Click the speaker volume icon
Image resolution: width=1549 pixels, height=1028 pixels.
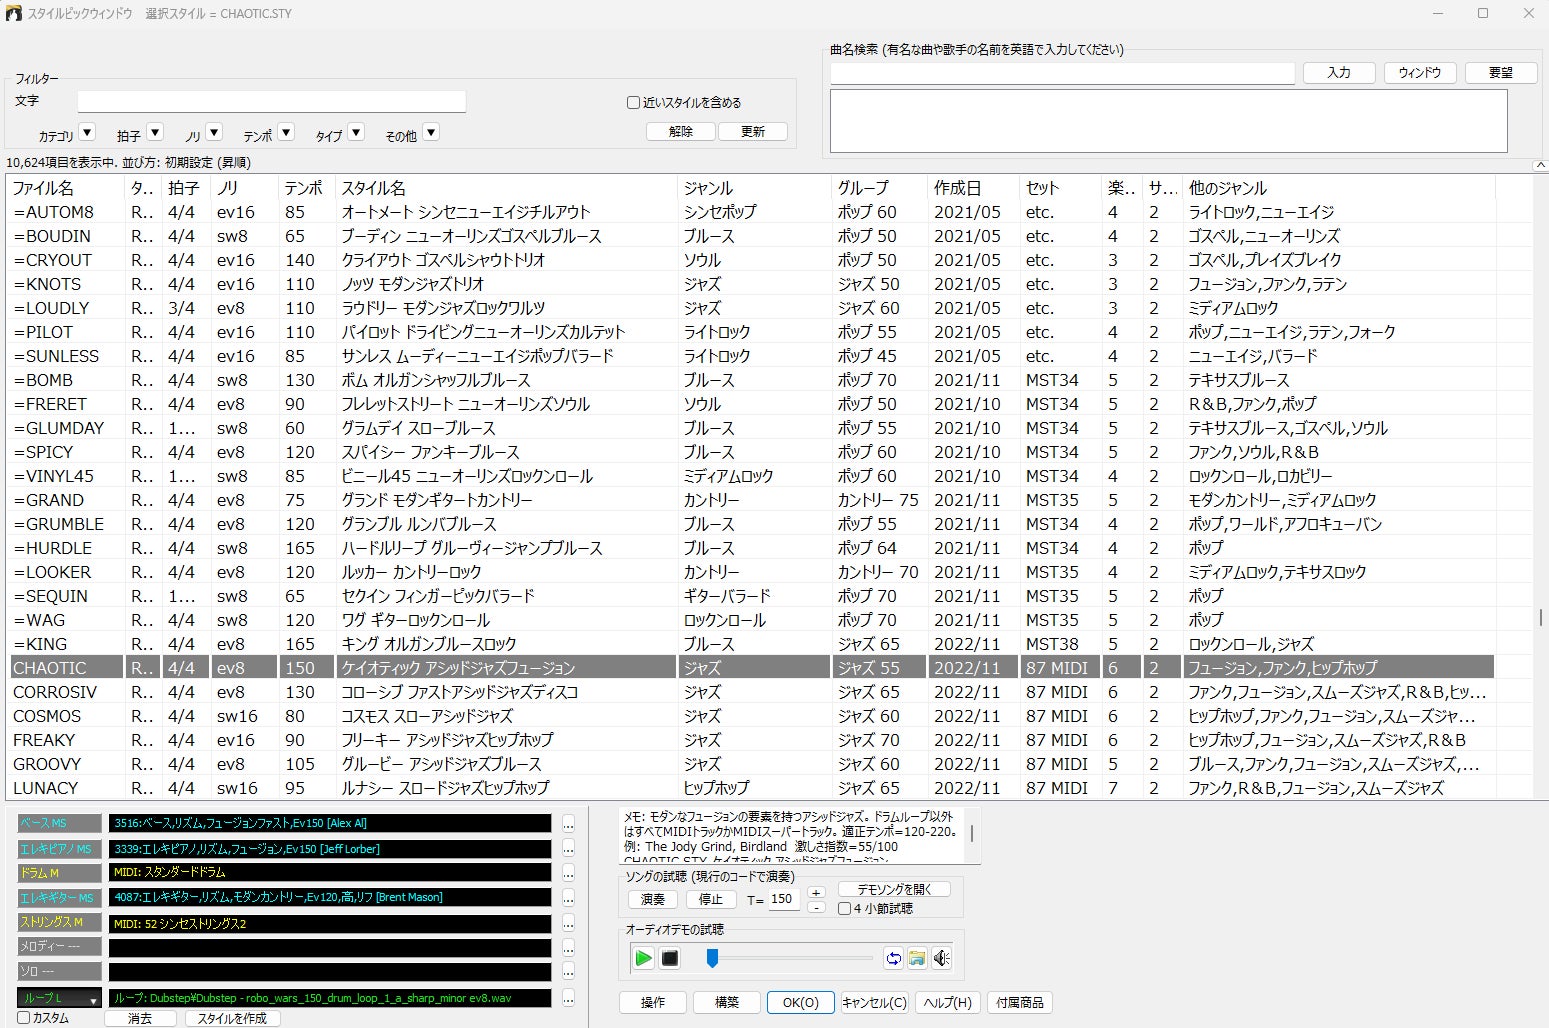point(941,958)
